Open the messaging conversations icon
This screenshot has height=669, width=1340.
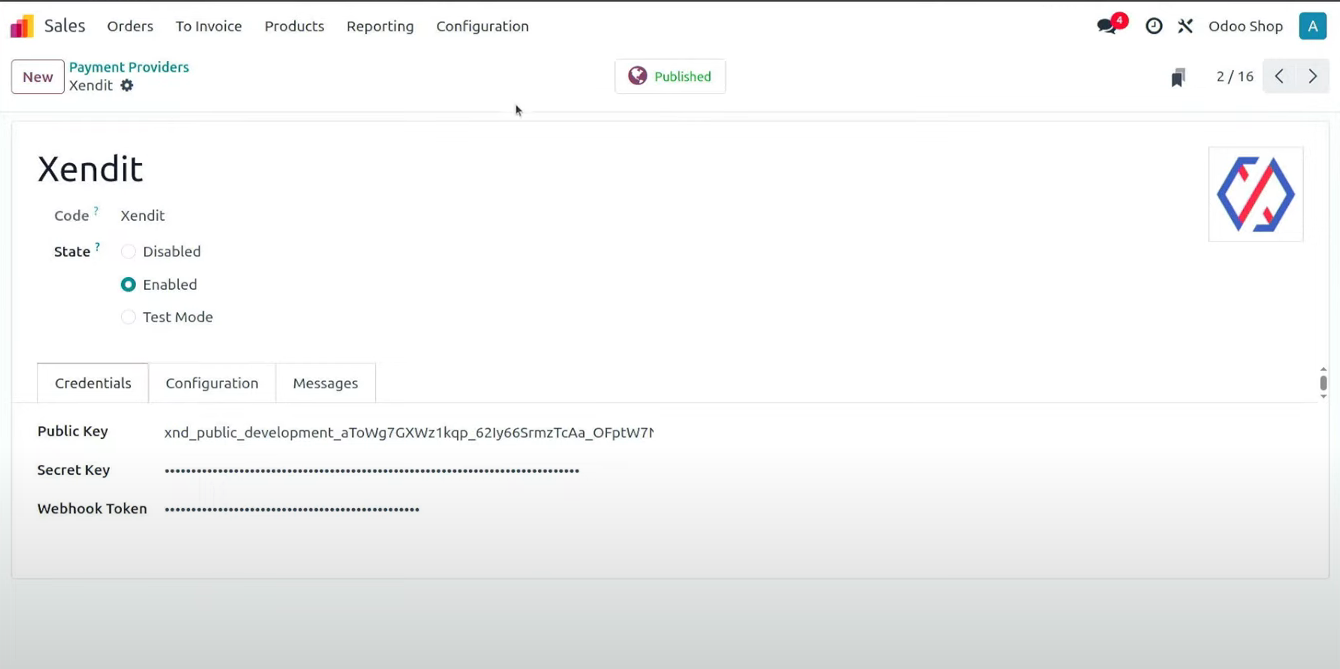(1107, 26)
